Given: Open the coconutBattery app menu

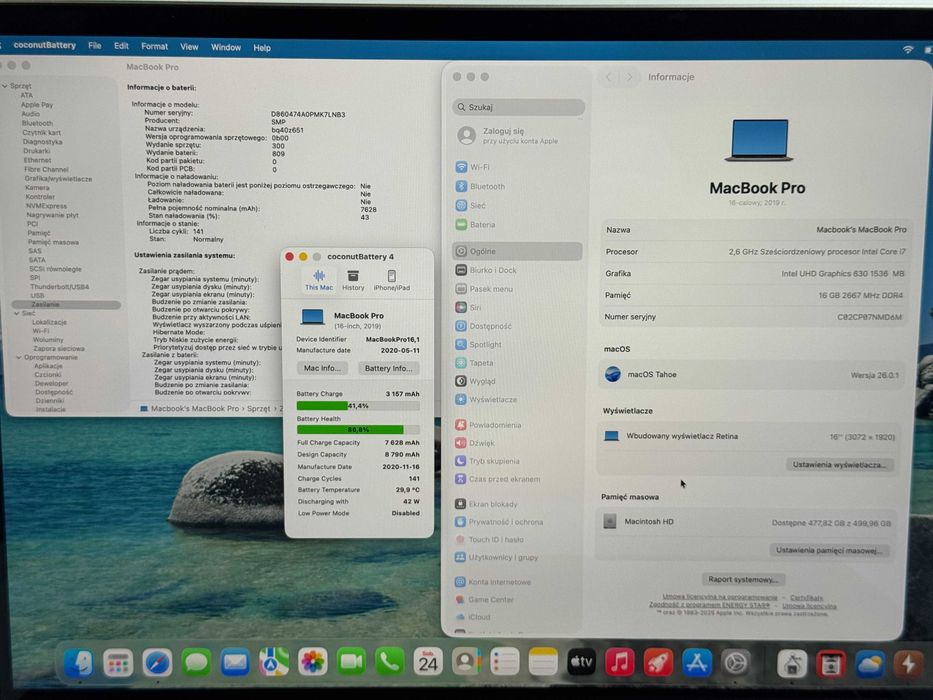Looking at the screenshot, I should pyautogui.click(x=45, y=45).
